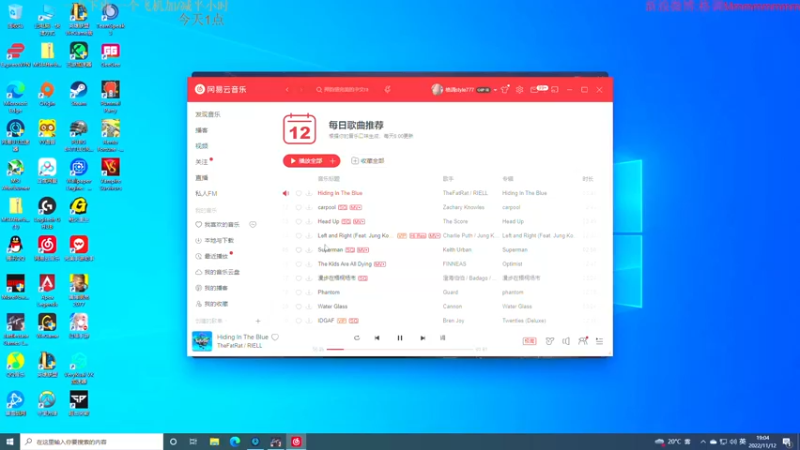Click the 收藏全部 button
The height and width of the screenshot is (450, 800).
point(368,161)
